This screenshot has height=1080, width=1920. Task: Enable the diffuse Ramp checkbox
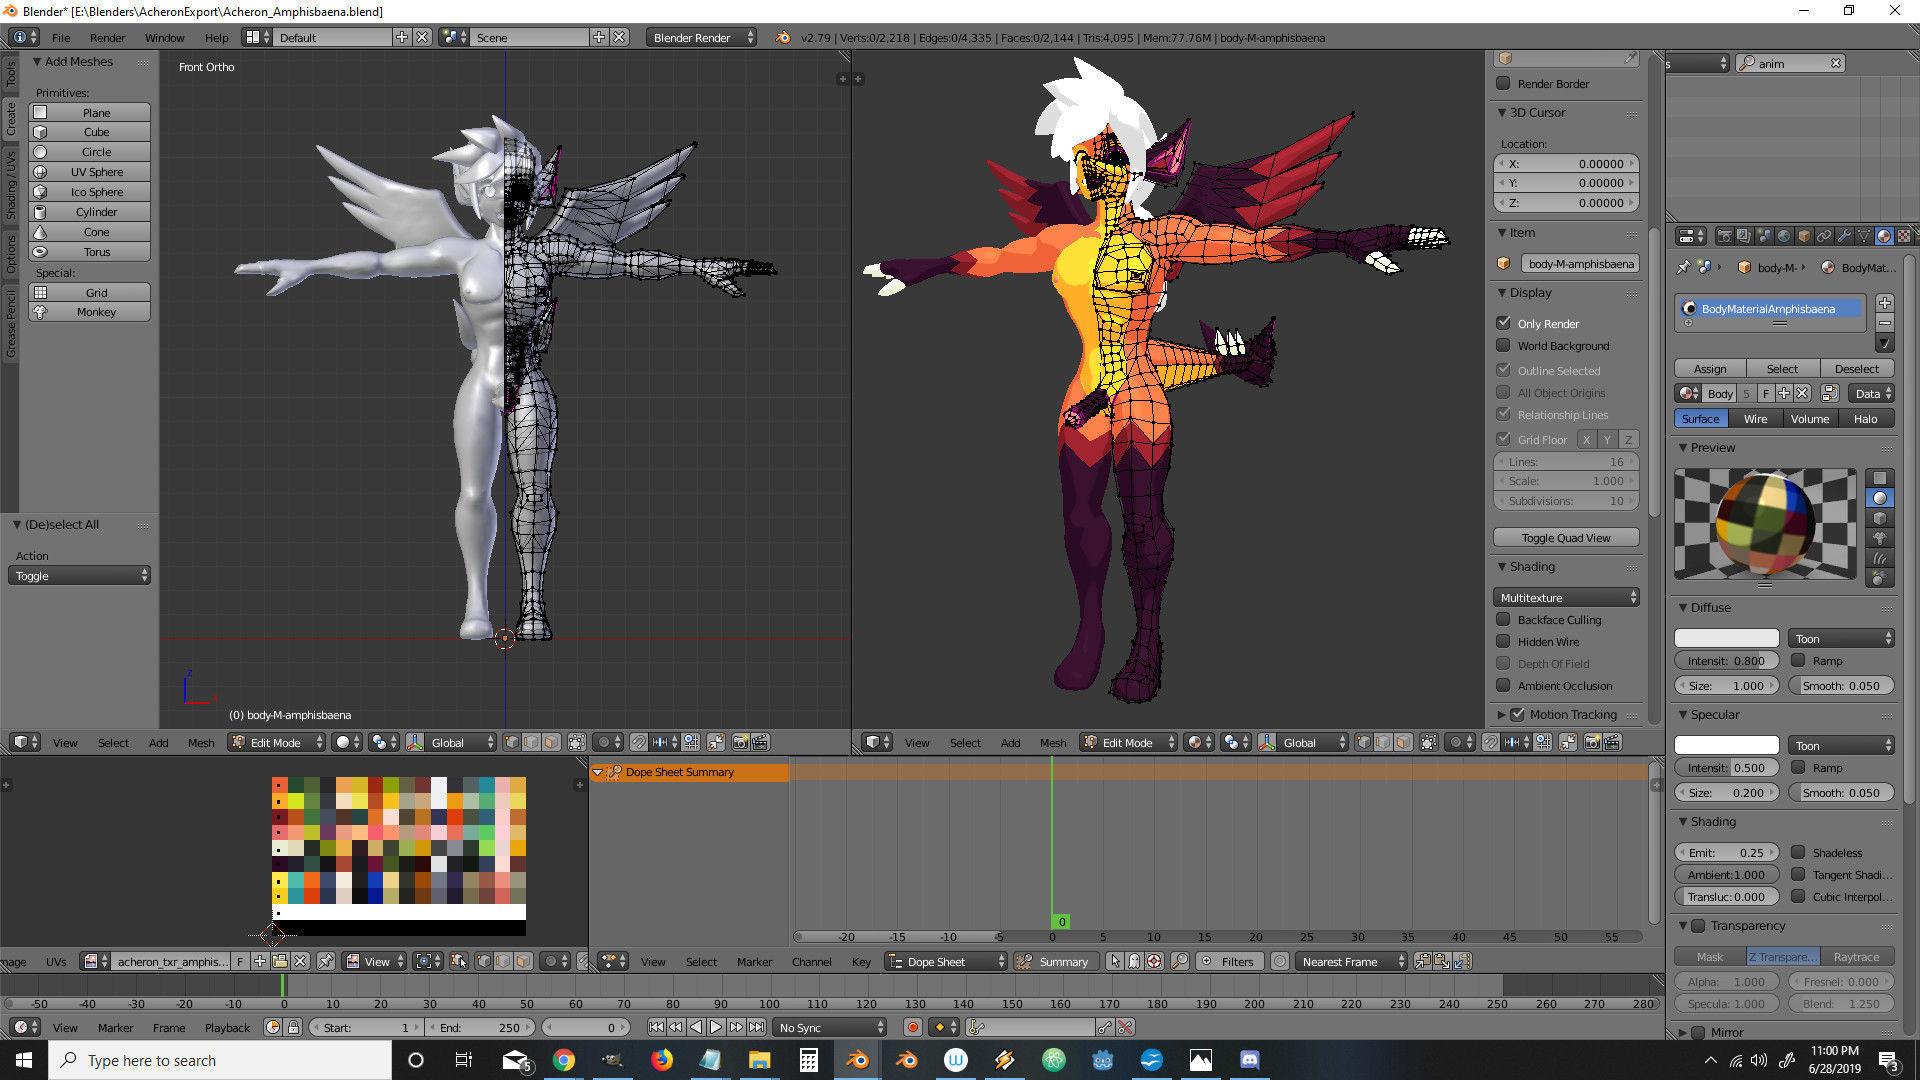coord(1798,660)
